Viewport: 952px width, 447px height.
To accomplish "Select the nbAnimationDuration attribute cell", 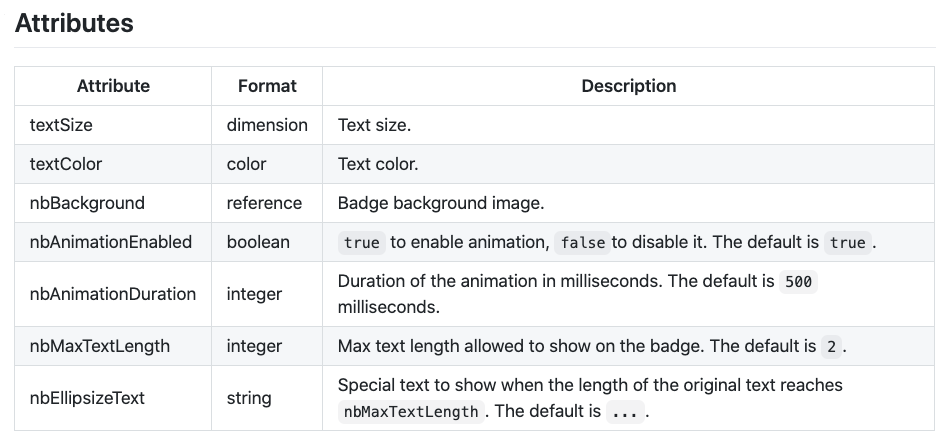I will [113, 294].
